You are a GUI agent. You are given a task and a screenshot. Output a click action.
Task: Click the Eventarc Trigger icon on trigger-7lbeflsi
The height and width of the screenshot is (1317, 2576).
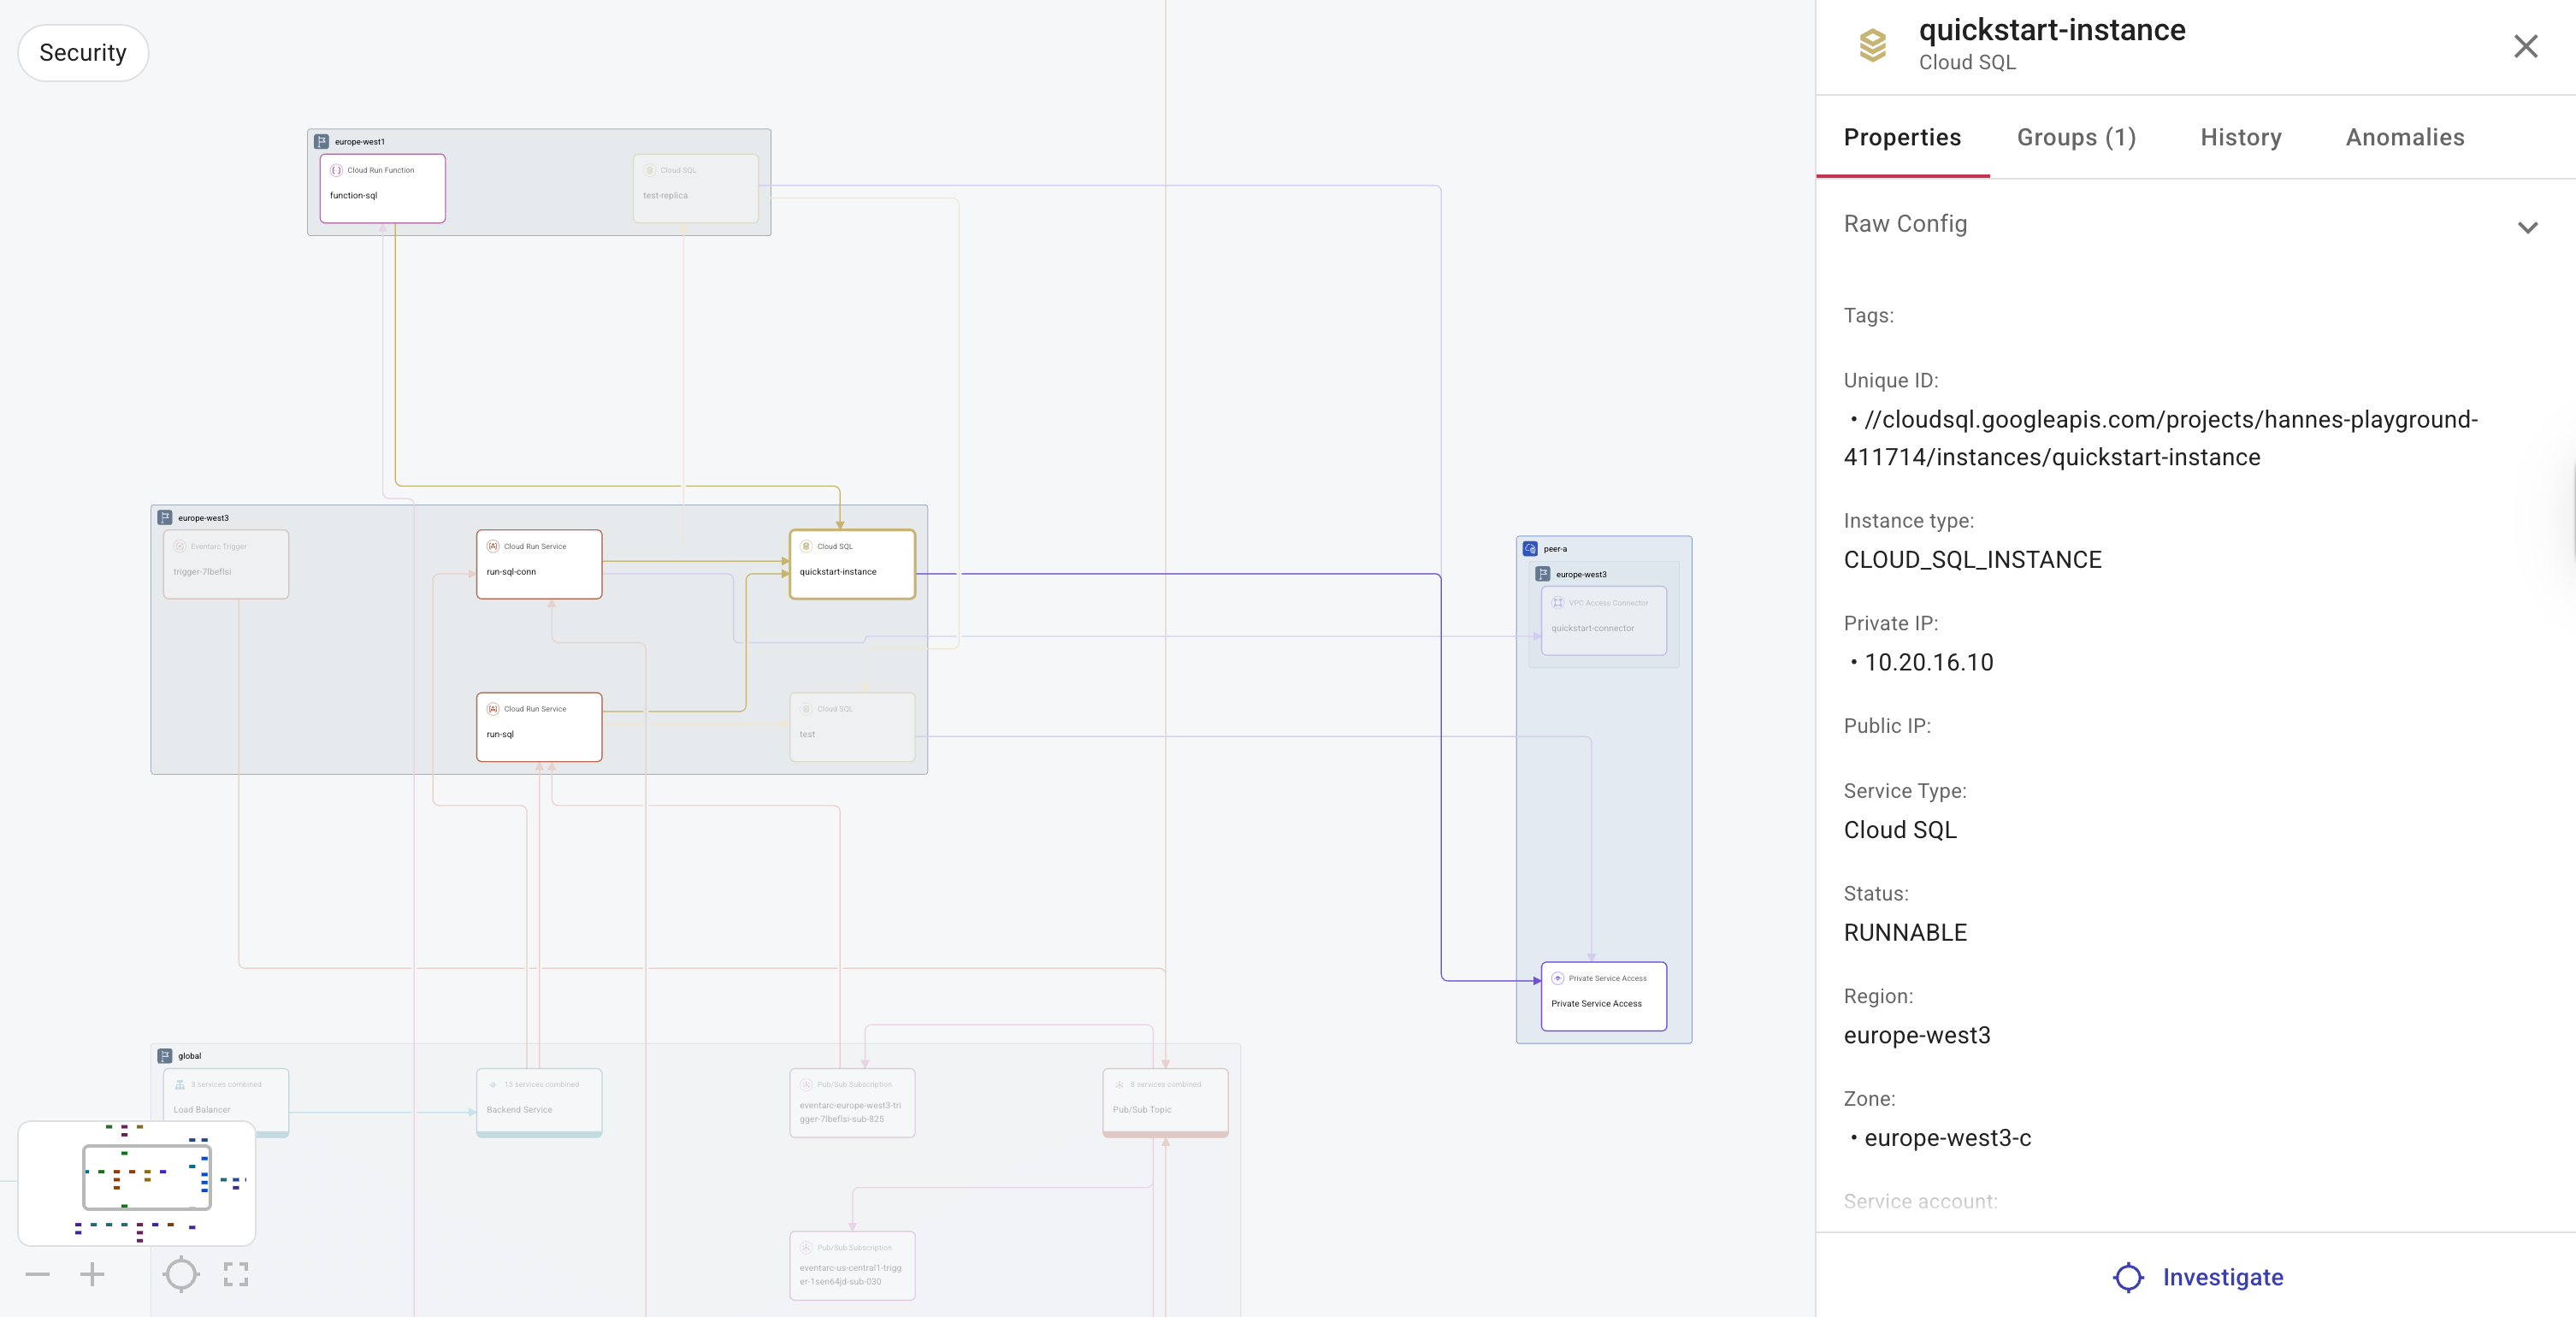(x=179, y=547)
